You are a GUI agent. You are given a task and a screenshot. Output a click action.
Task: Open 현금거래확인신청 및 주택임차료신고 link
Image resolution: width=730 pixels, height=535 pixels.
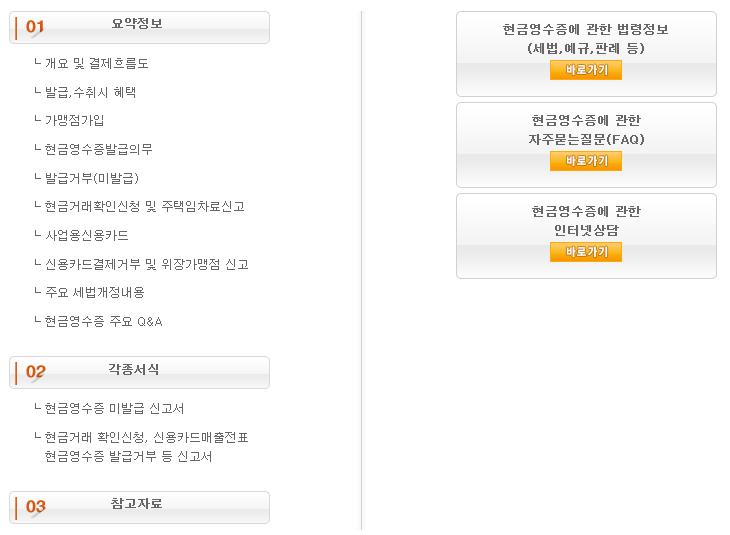(x=144, y=207)
